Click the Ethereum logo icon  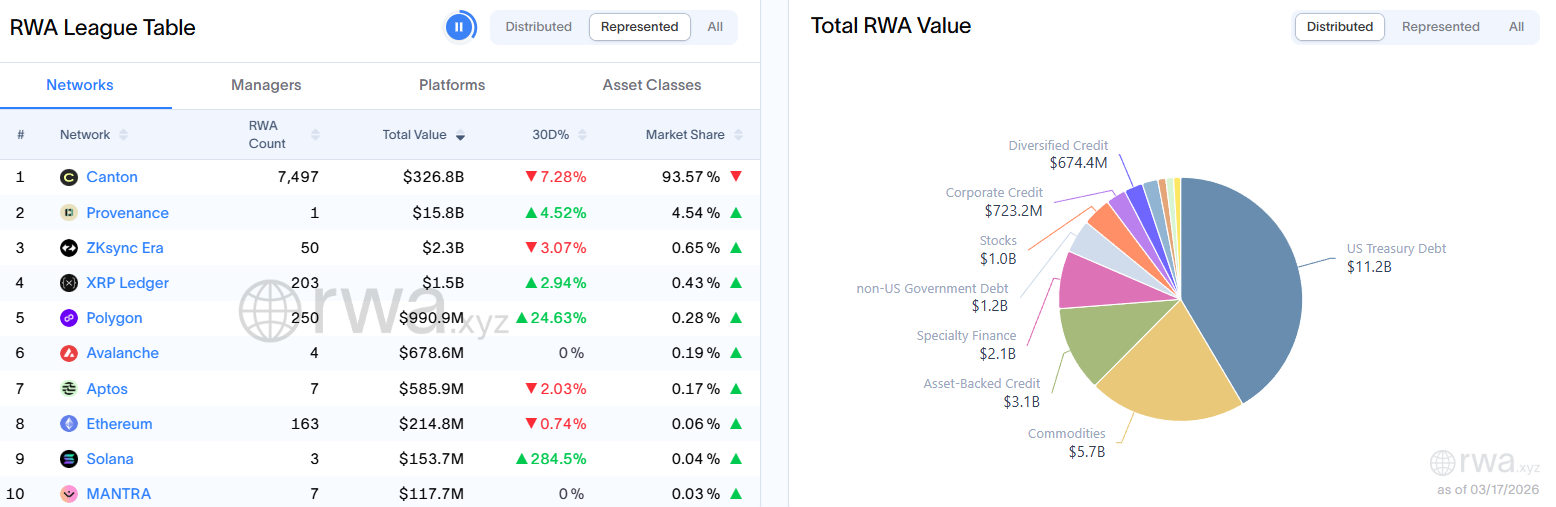(x=69, y=424)
